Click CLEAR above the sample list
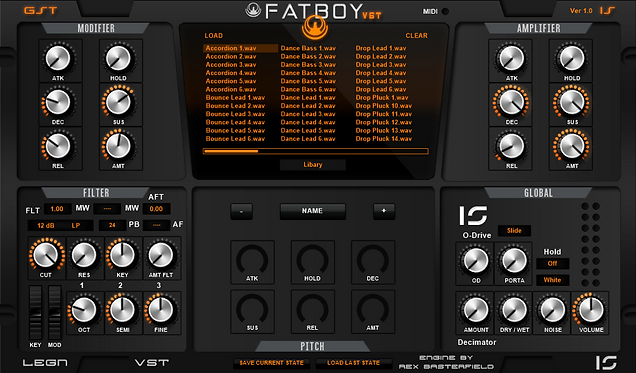Image resolution: width=636 pixels, height=373 pixels. 417,36
